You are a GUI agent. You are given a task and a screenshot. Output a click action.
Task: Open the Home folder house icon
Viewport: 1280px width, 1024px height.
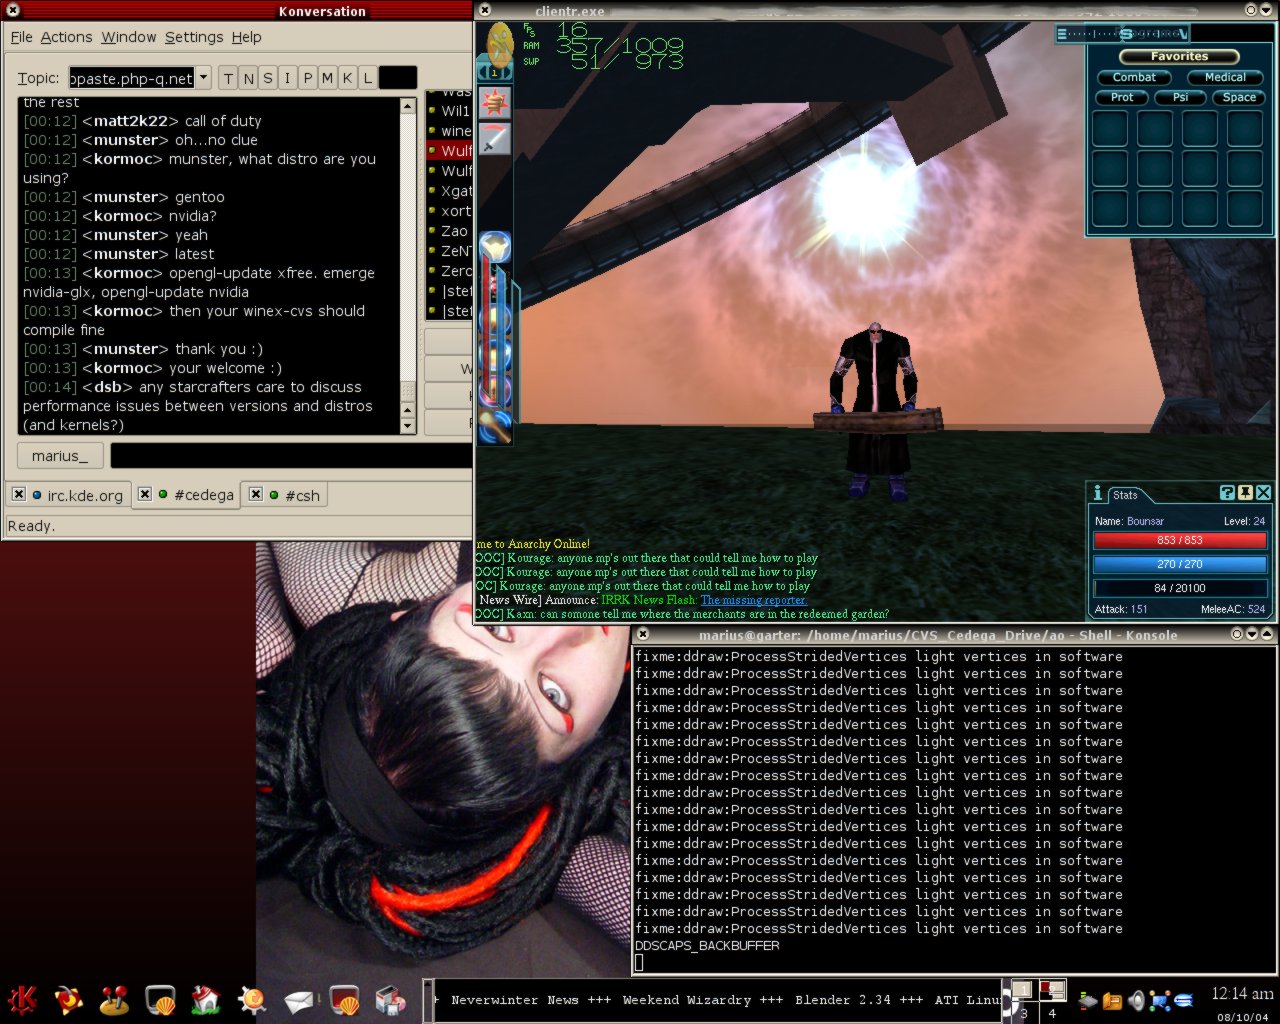206,999
